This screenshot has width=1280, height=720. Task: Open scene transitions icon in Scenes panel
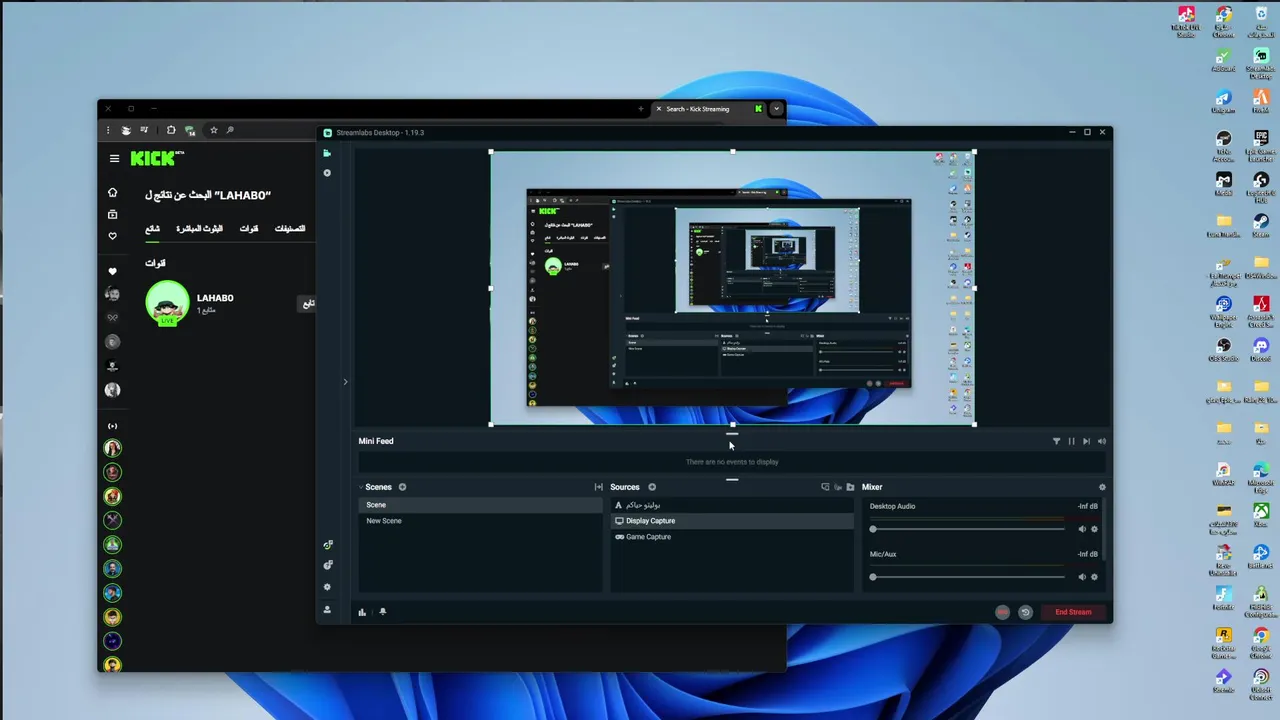coord(598,487)
